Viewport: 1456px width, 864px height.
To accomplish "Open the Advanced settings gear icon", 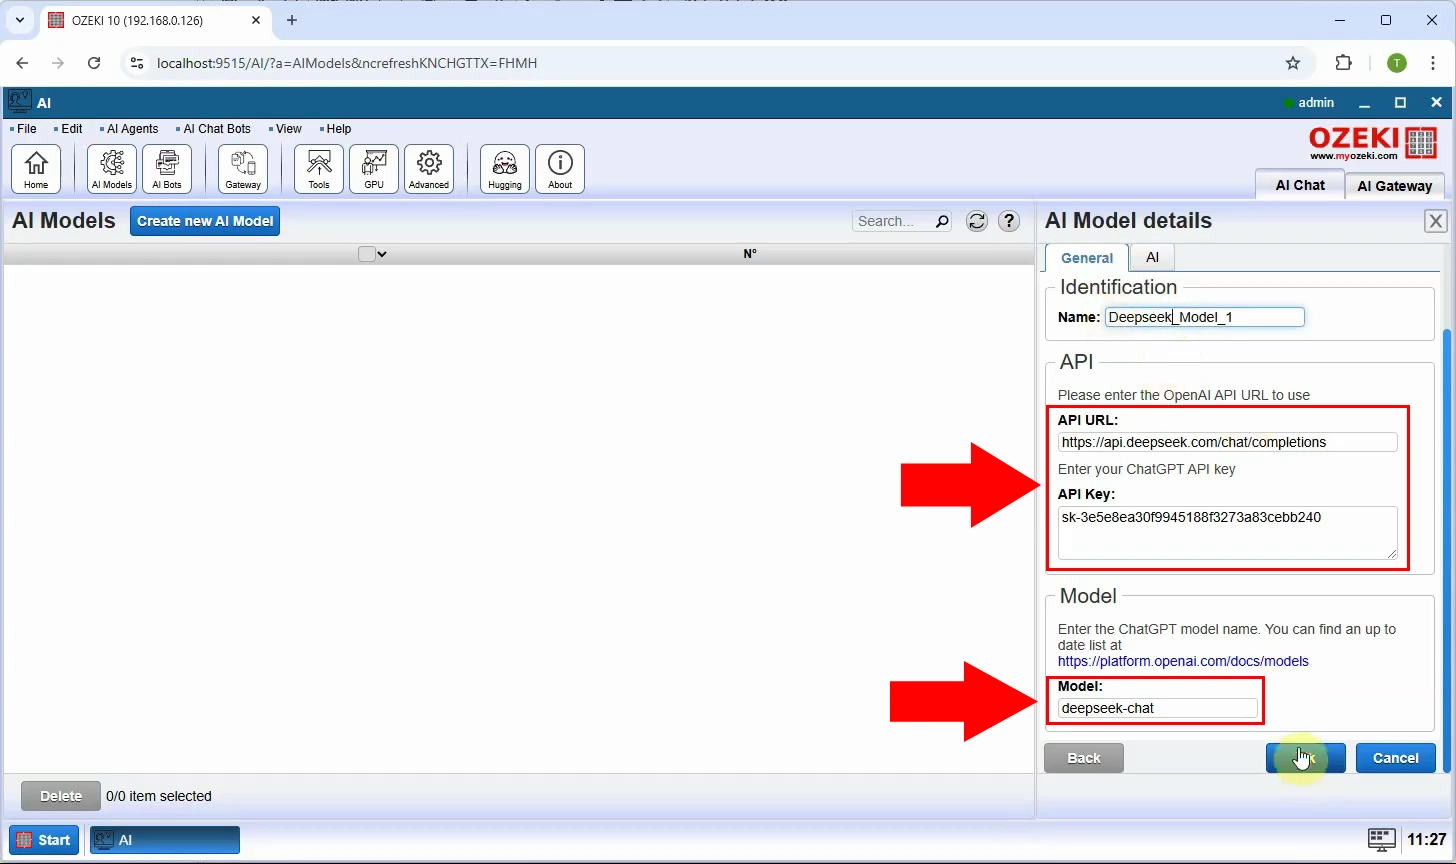I will (429, 169).
